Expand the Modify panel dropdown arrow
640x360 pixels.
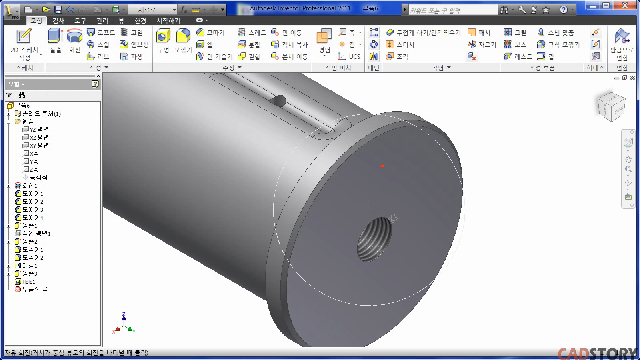240,67
